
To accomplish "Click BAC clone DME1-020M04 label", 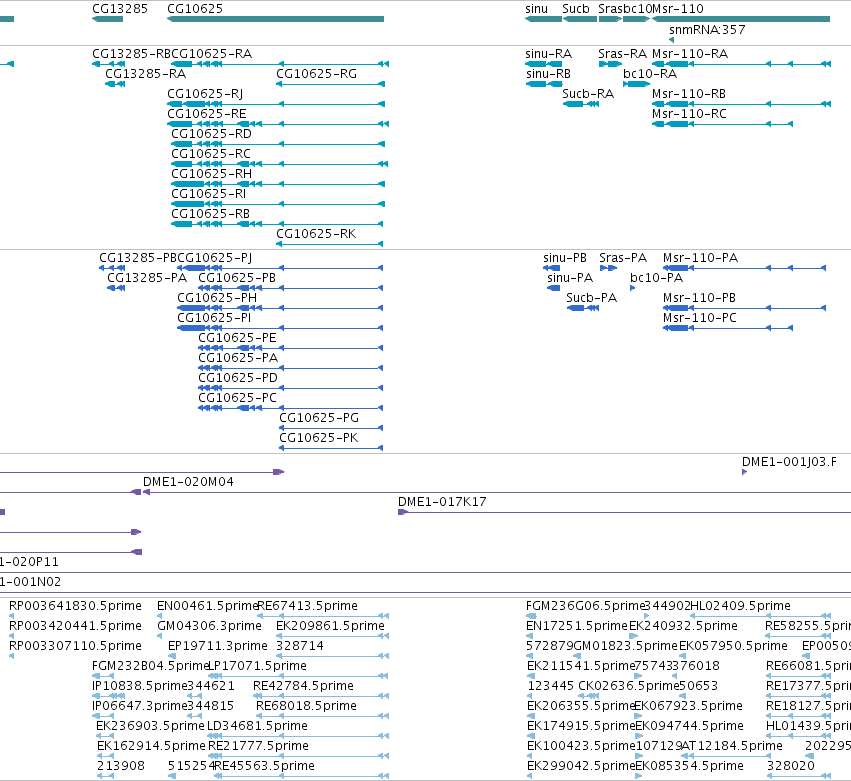I will (x=188, y=482).
